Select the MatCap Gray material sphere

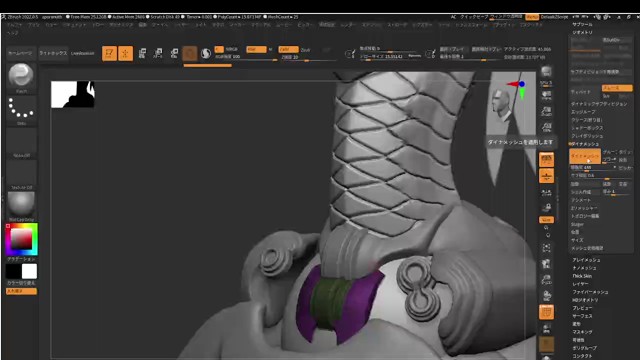[21, 204]
